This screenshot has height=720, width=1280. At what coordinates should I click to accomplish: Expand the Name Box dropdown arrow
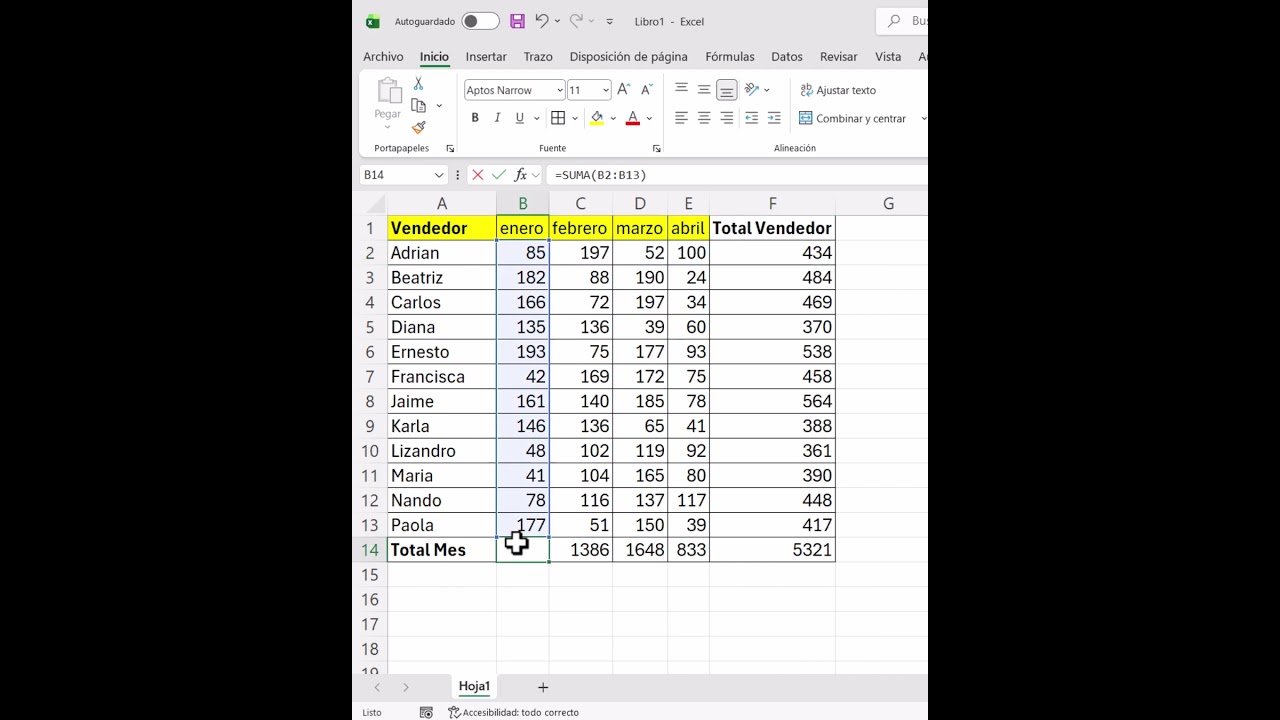(438, 175)
